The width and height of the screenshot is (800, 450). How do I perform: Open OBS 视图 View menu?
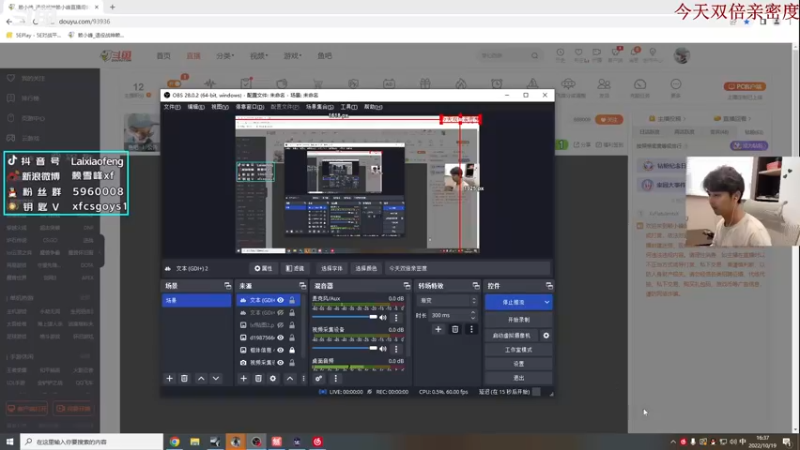(220, 107)
